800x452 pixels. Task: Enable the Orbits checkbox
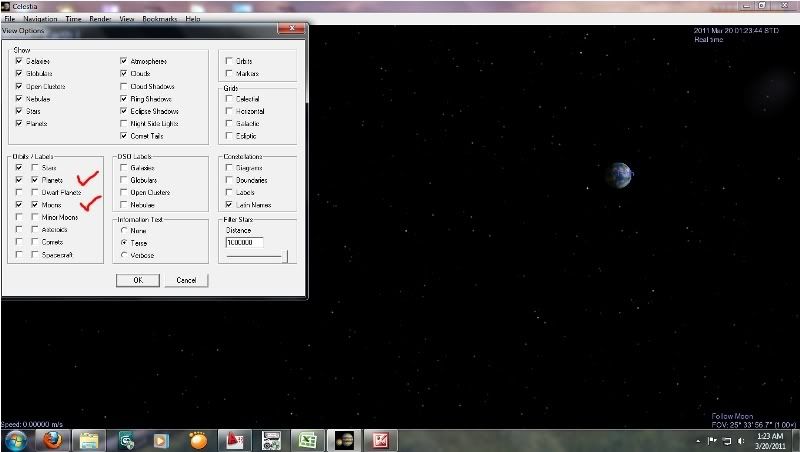[x=229, y=61]
